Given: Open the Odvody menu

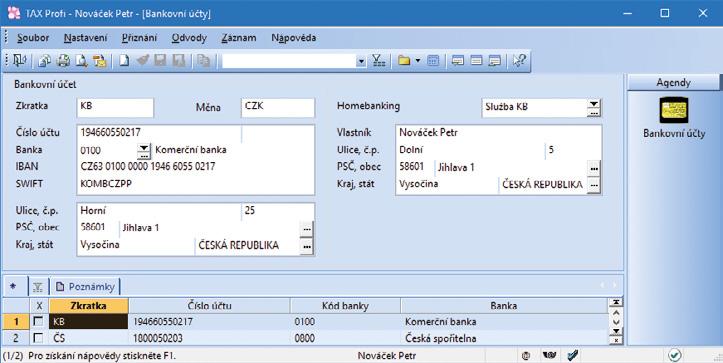Looking at the screenshot, I should (189, 38).
